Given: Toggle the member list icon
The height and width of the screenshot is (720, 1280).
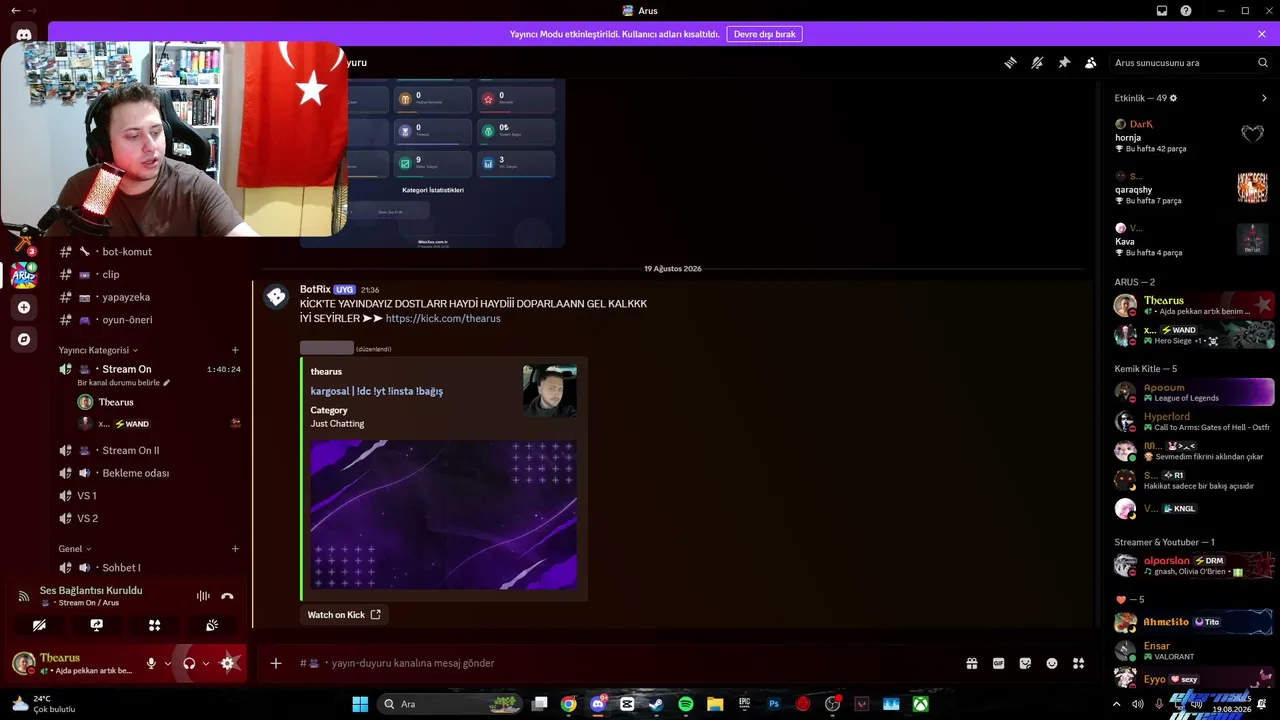Looking at the screenshot, I should point(1091,62).
